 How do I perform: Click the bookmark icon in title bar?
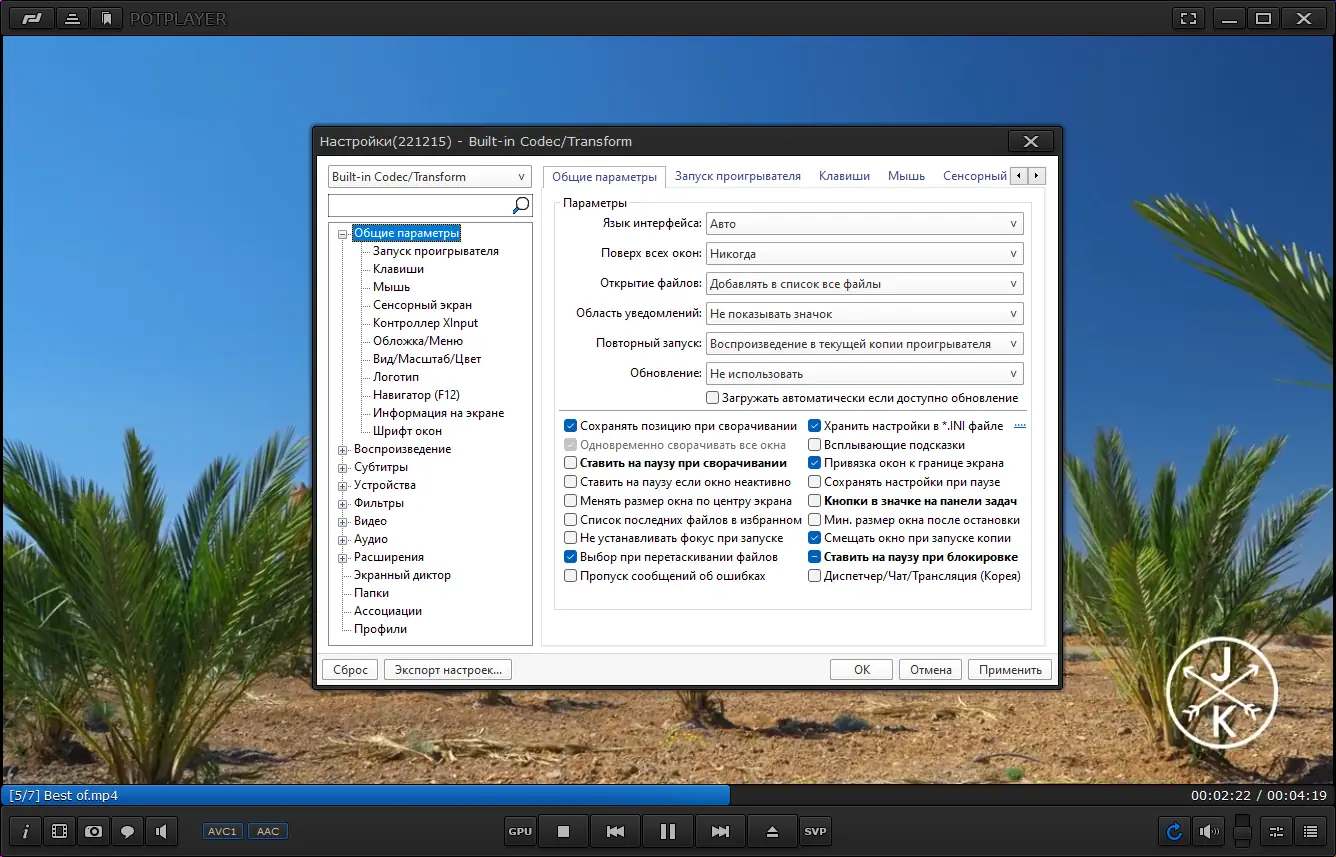tap(106, 18)
